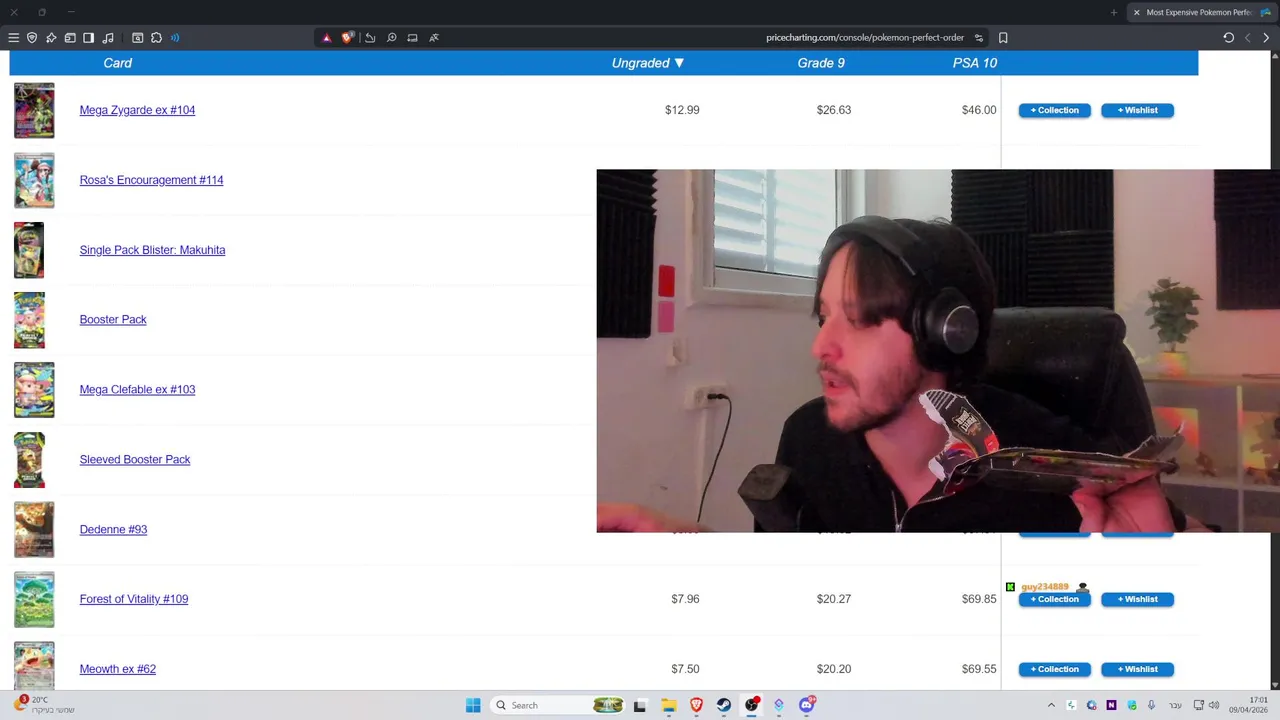Add Forest of Vitality to Wishlist
The width and height of the screenshot is (1280, 720).
coord(1137,599)
